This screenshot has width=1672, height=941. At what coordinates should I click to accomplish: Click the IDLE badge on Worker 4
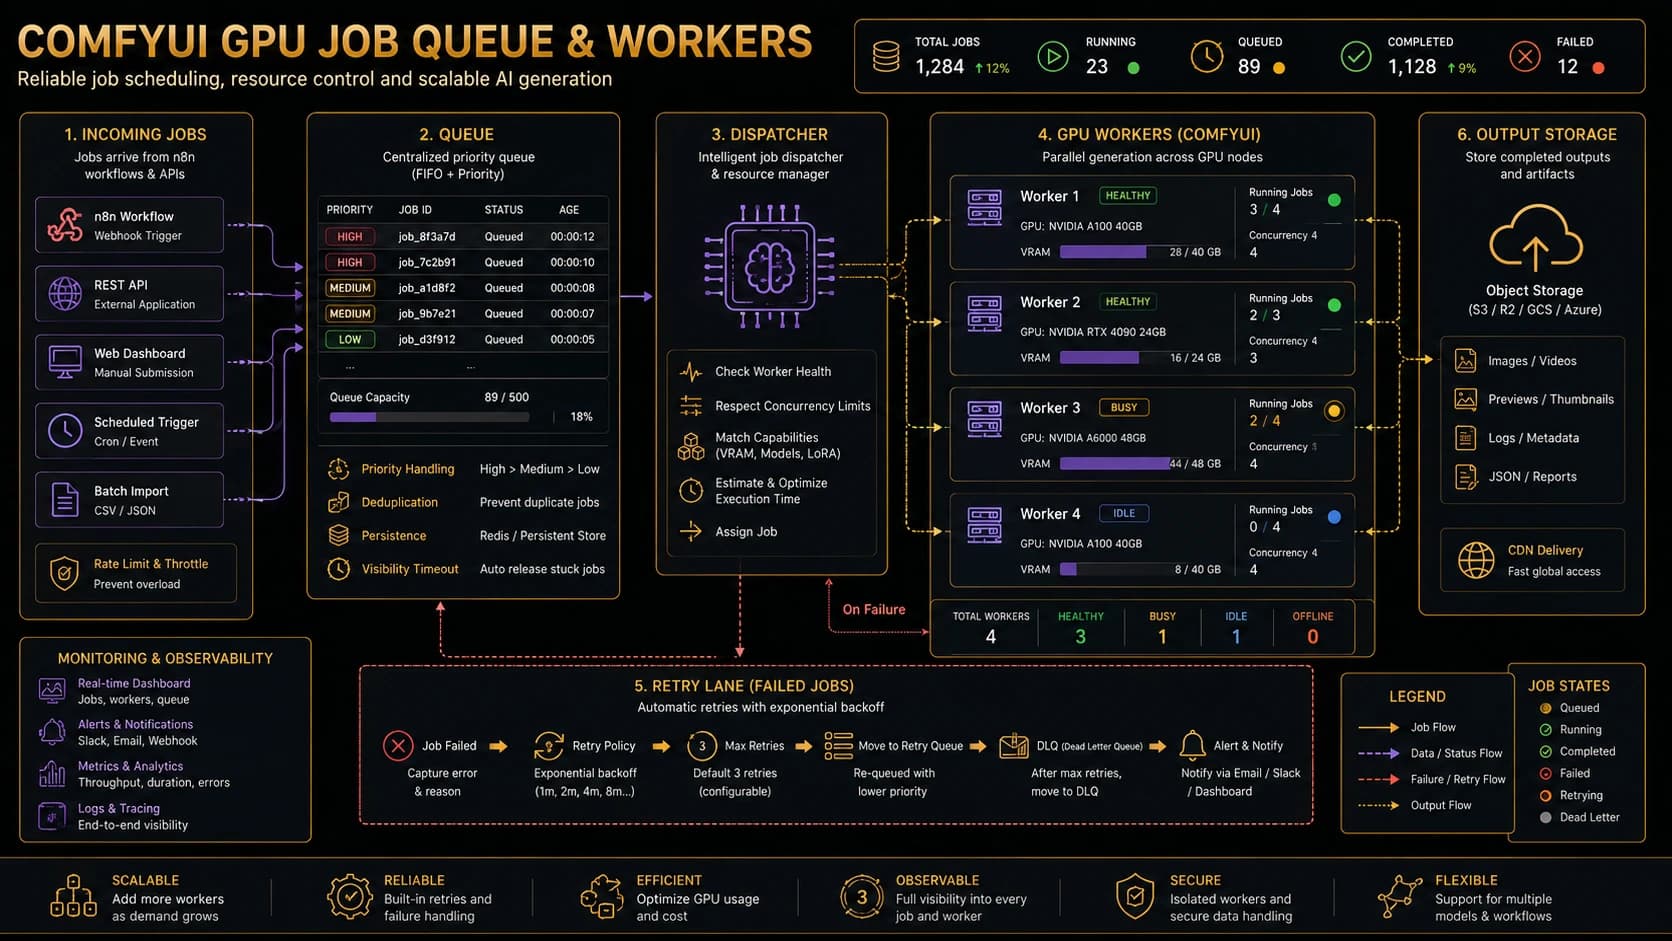1124,514
